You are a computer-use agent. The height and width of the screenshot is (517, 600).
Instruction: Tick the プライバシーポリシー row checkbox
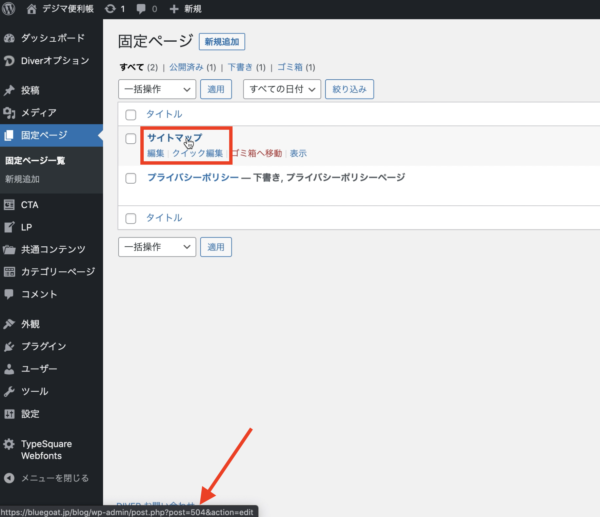coord(131,178)
